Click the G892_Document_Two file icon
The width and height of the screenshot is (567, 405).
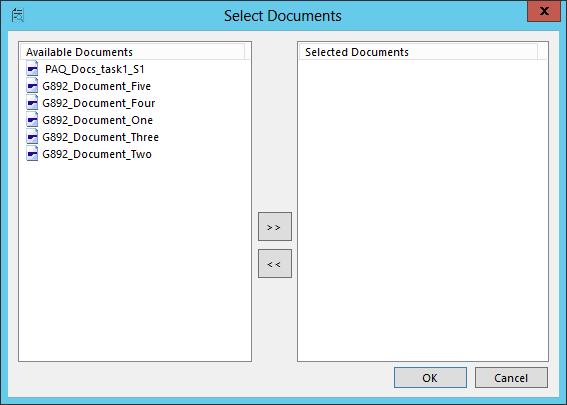pyautogui.click(x=32, y=154)
